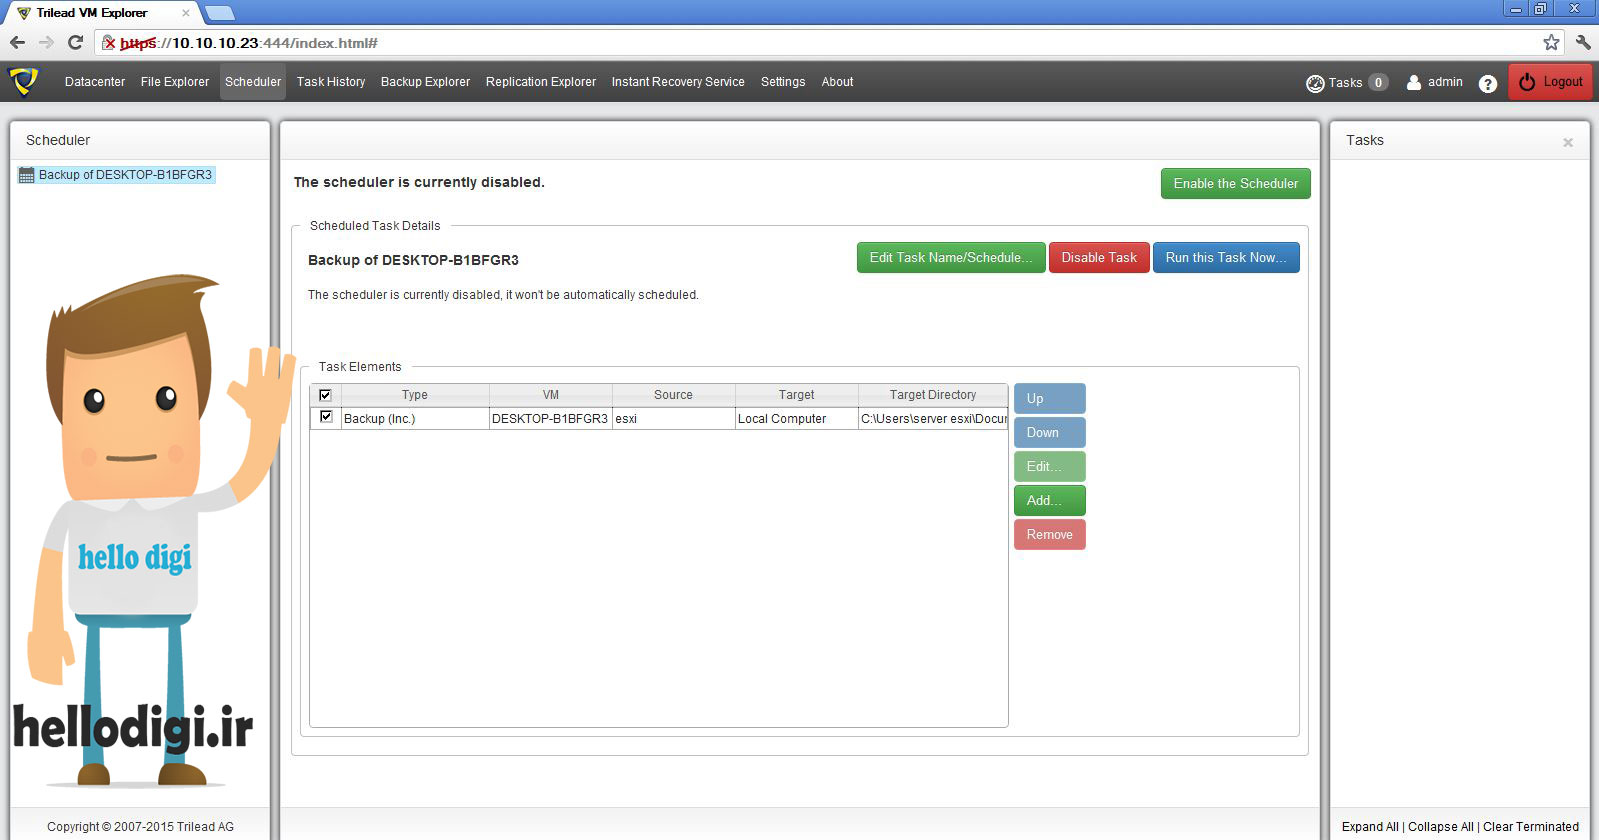Go to Backup Explorer
The height and width of the screenshot is (840, 1599).
coord(425,82)
